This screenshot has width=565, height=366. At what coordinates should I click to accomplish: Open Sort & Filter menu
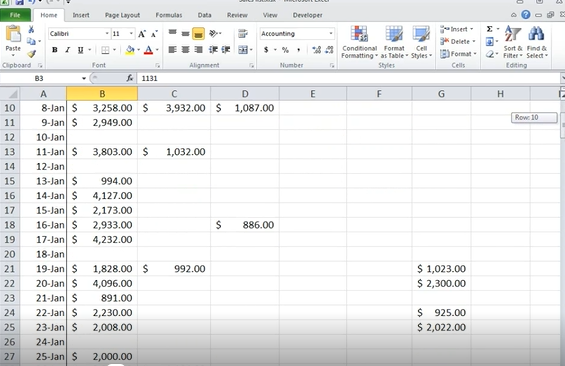point(513,42)
